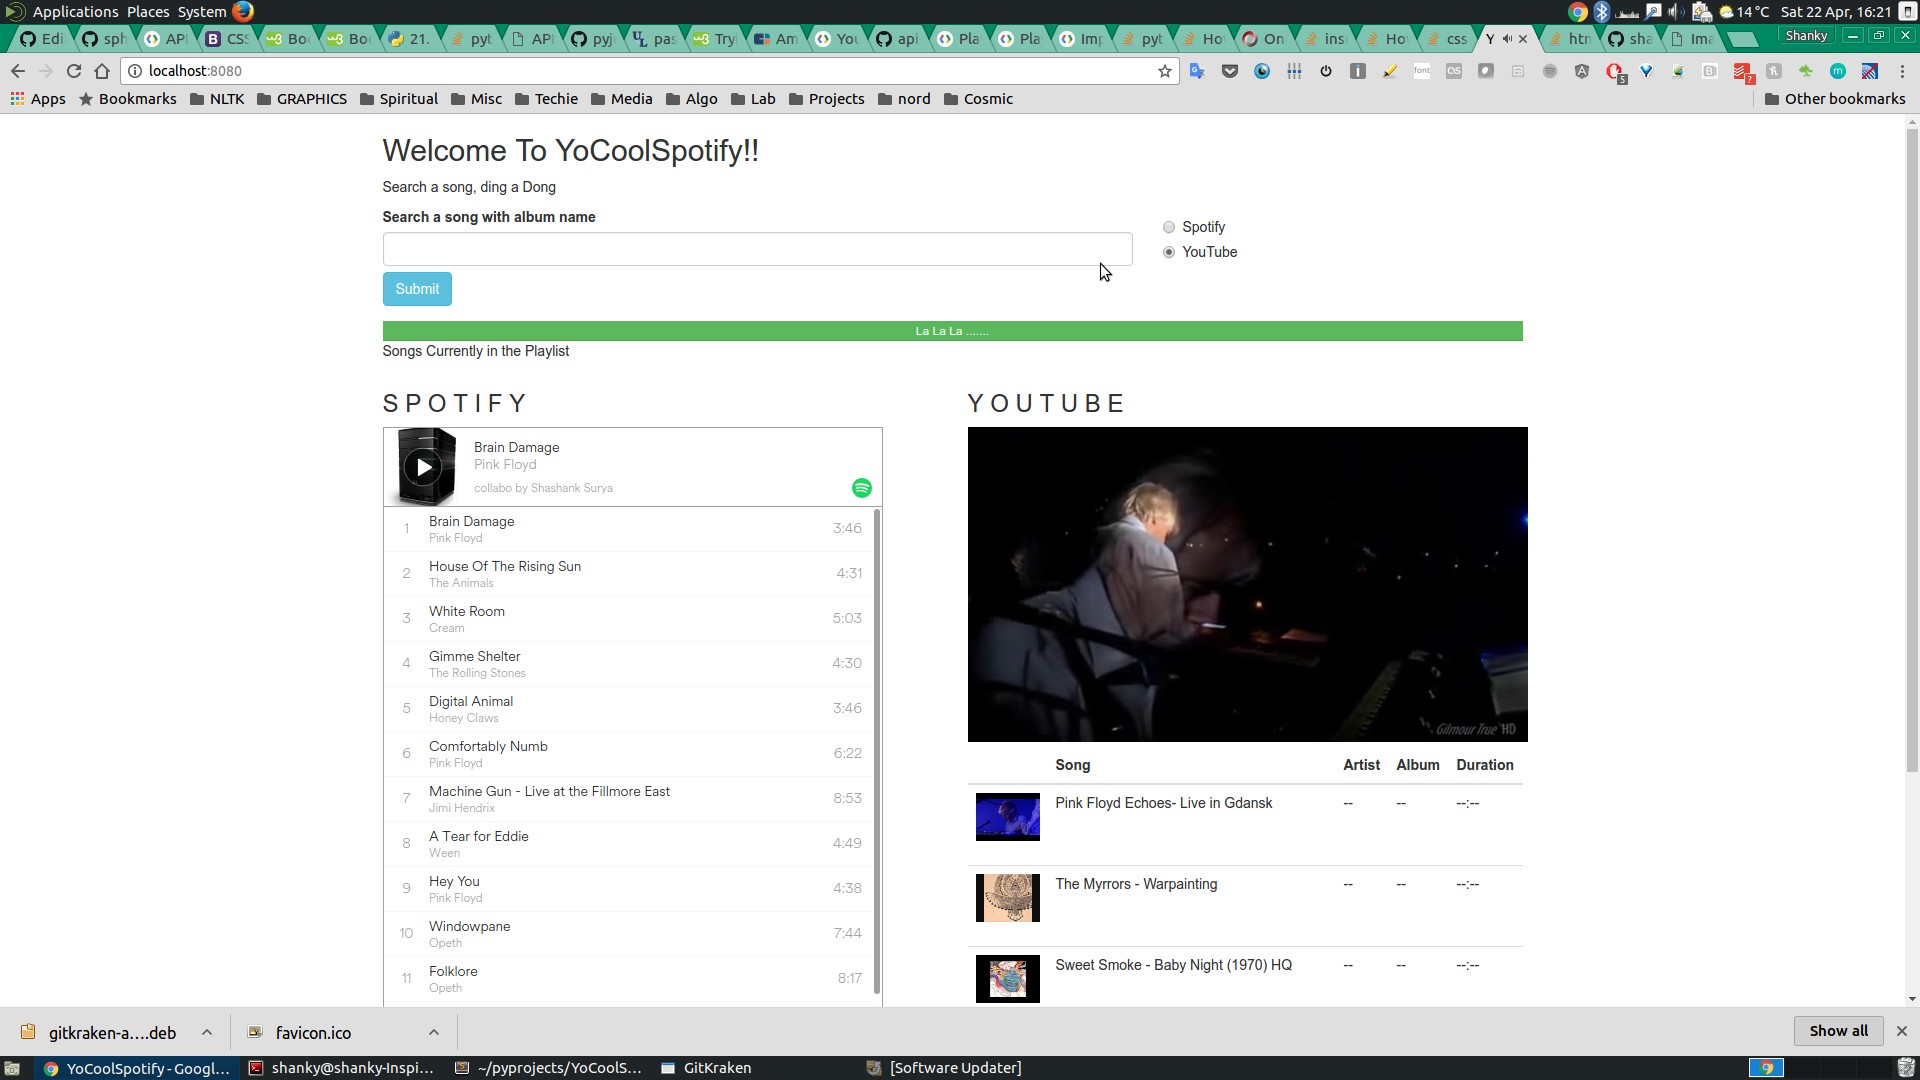The width and height of the screenshot is (1920, 1080).
Task: Click The Myrrors Warpainting thumbnail
Action: point(1007,898)
